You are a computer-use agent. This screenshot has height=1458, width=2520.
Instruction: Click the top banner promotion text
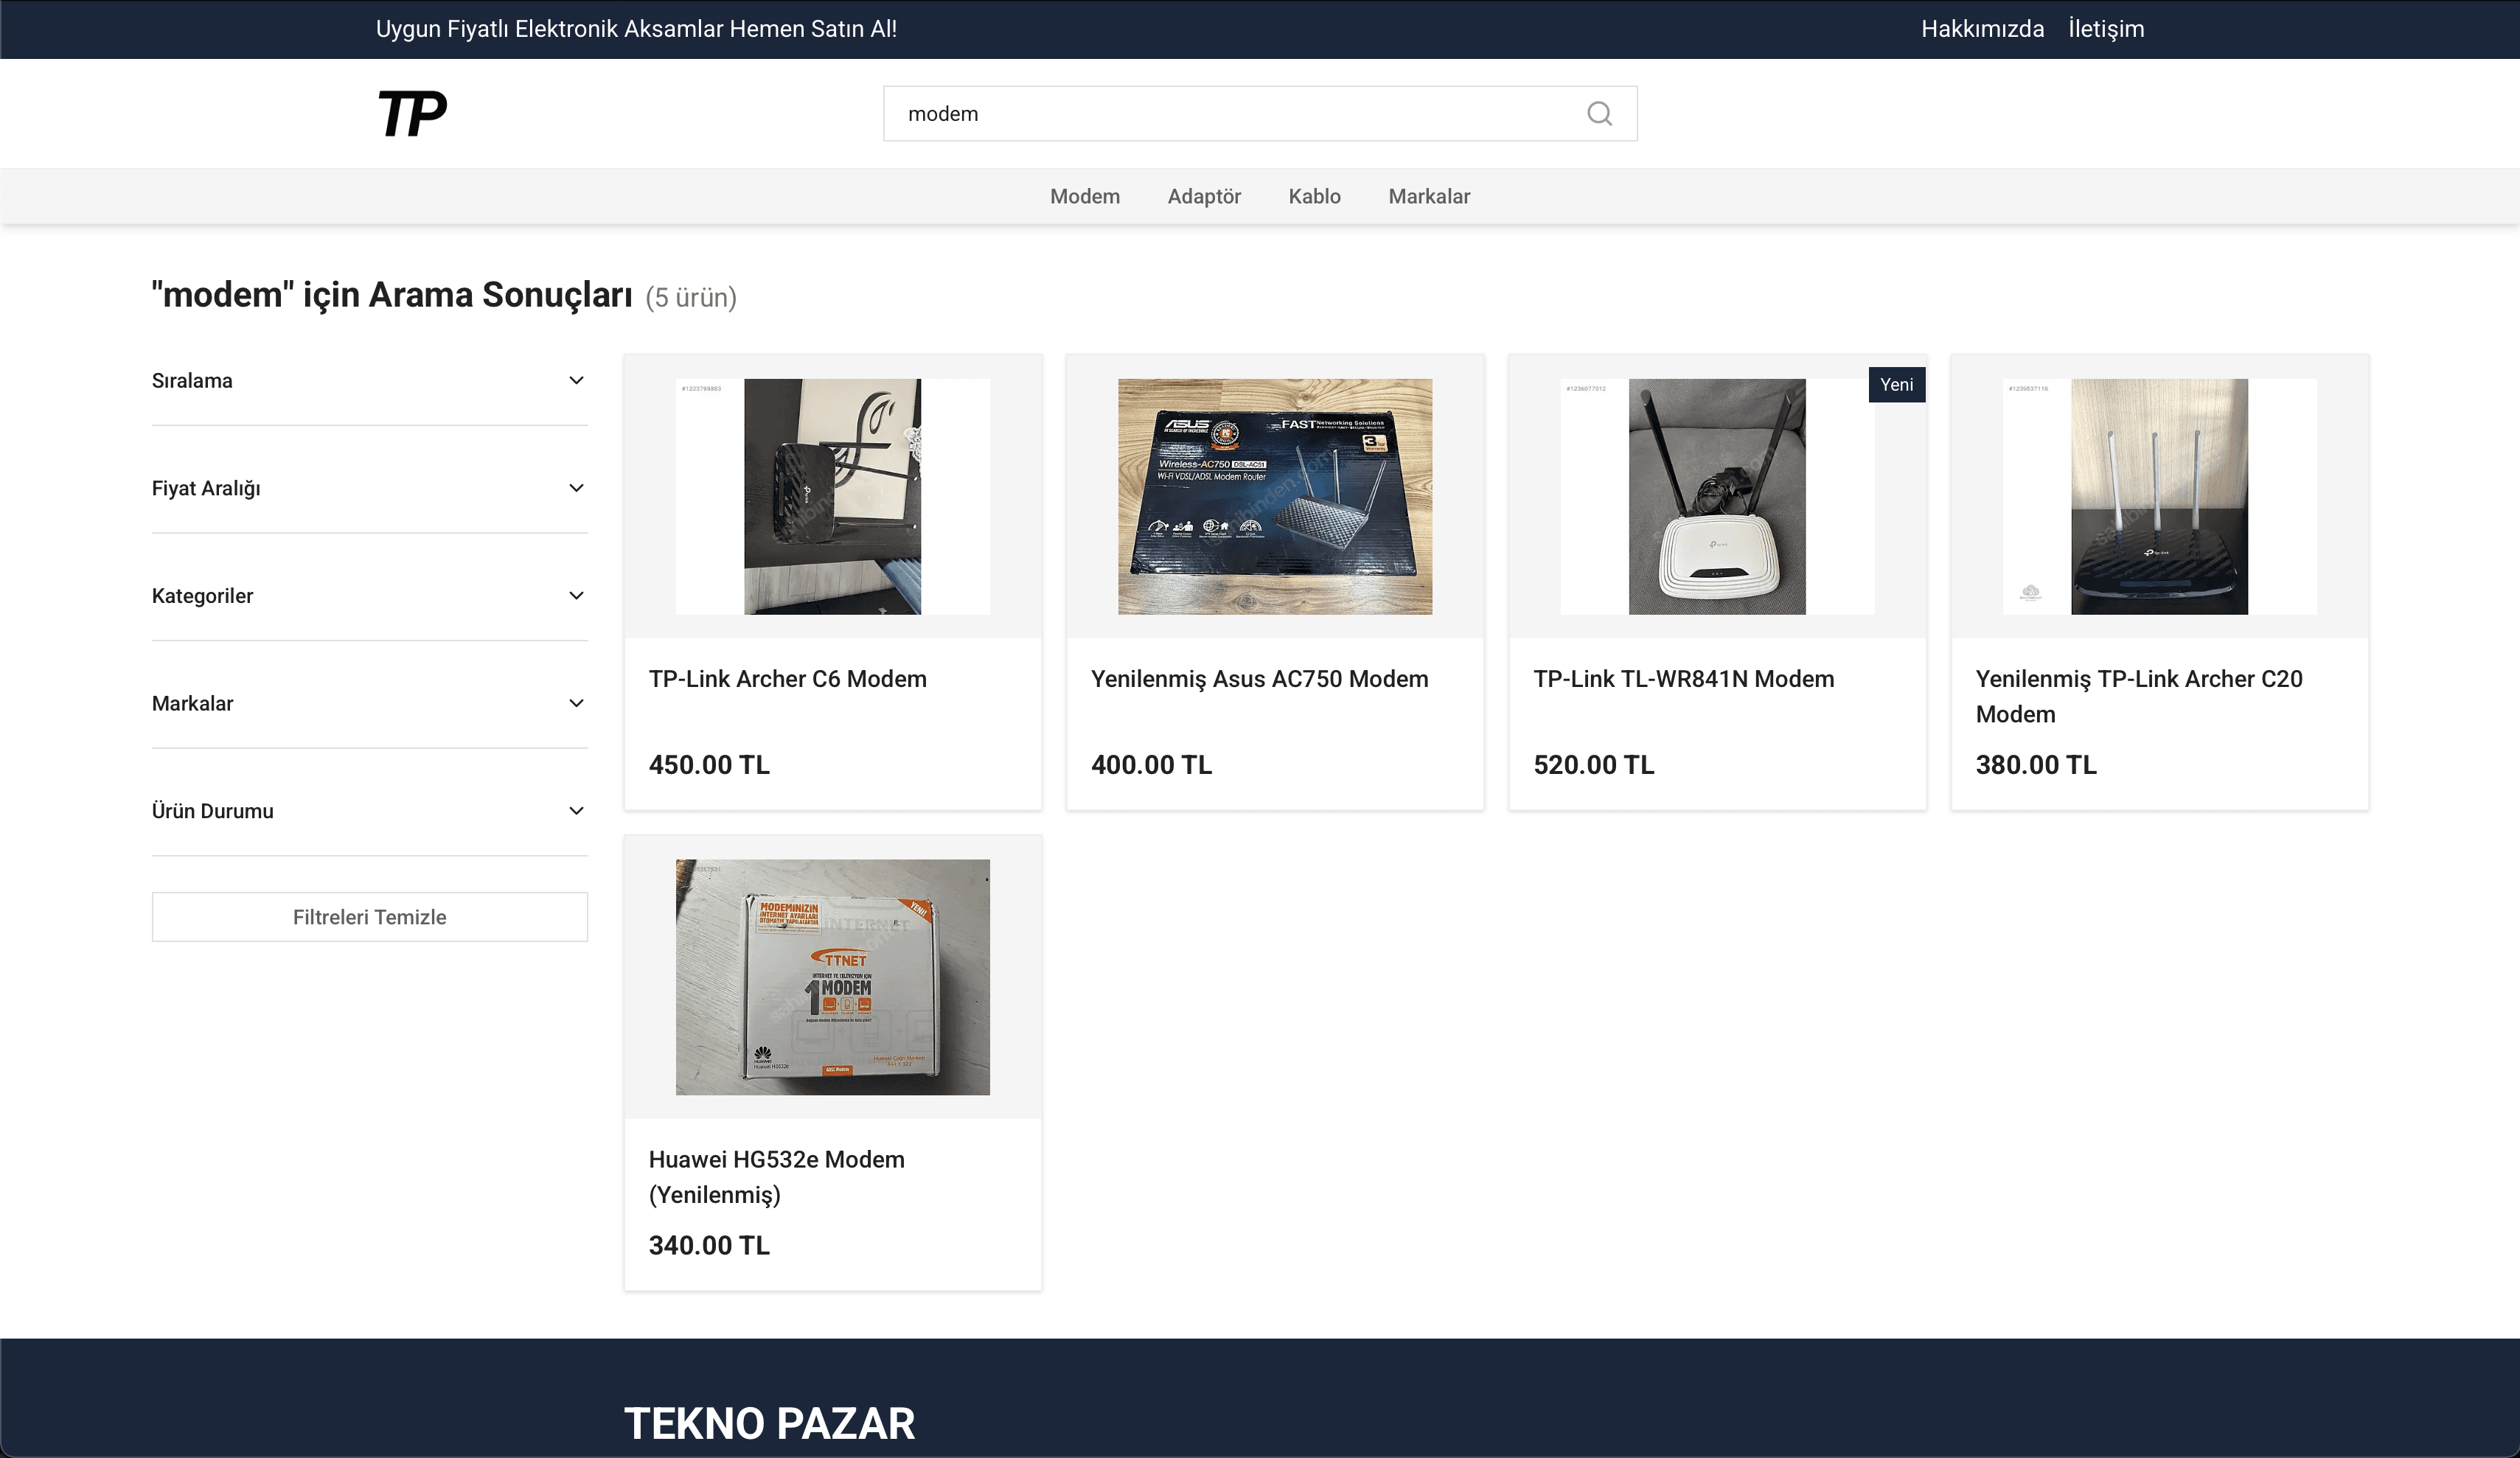636,29
